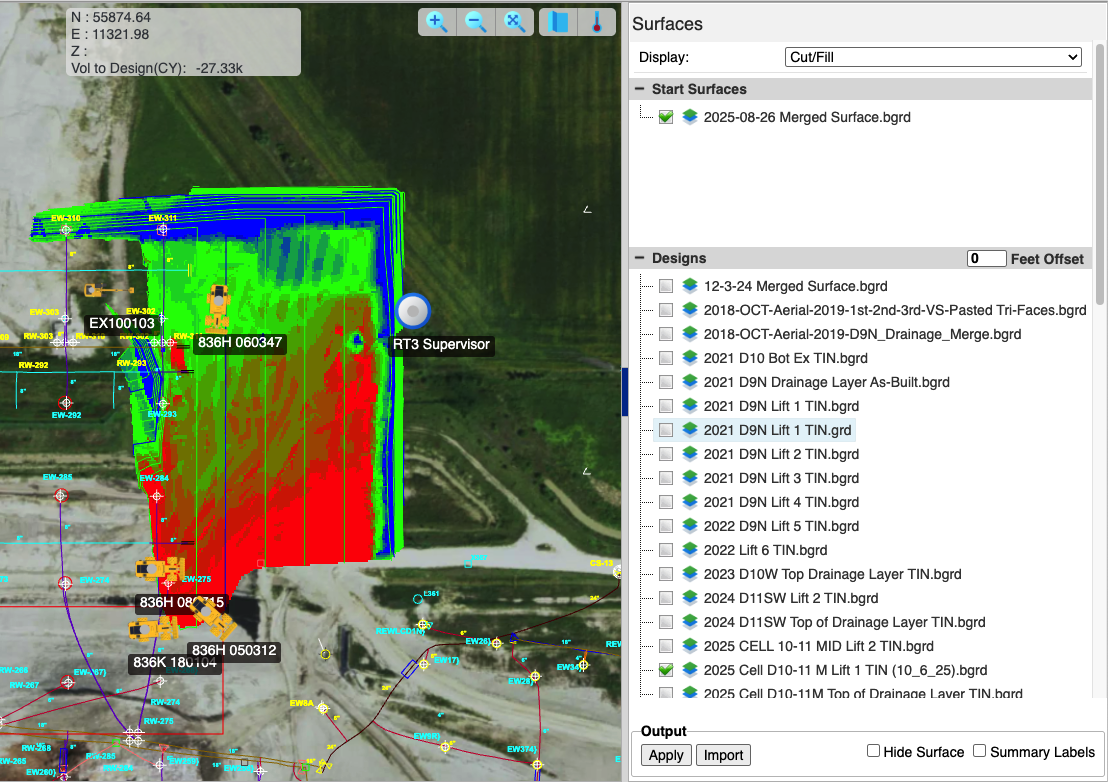
Task: Open the Display Cut/Fill dropdown
Action: pyautogui.click(x=933, y=57)
